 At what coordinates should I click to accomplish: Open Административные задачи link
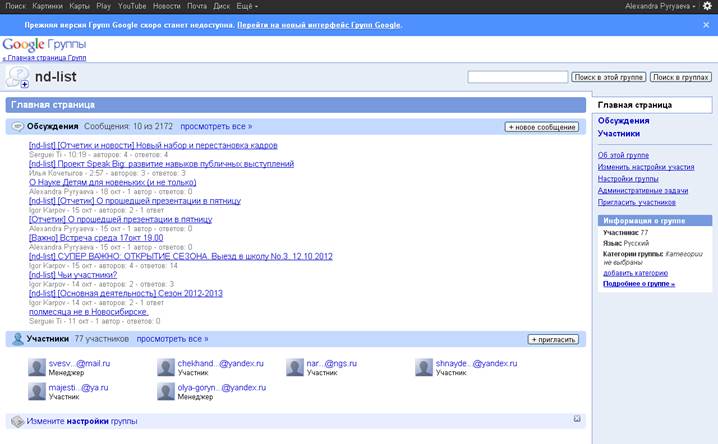[x=642, y=190]
